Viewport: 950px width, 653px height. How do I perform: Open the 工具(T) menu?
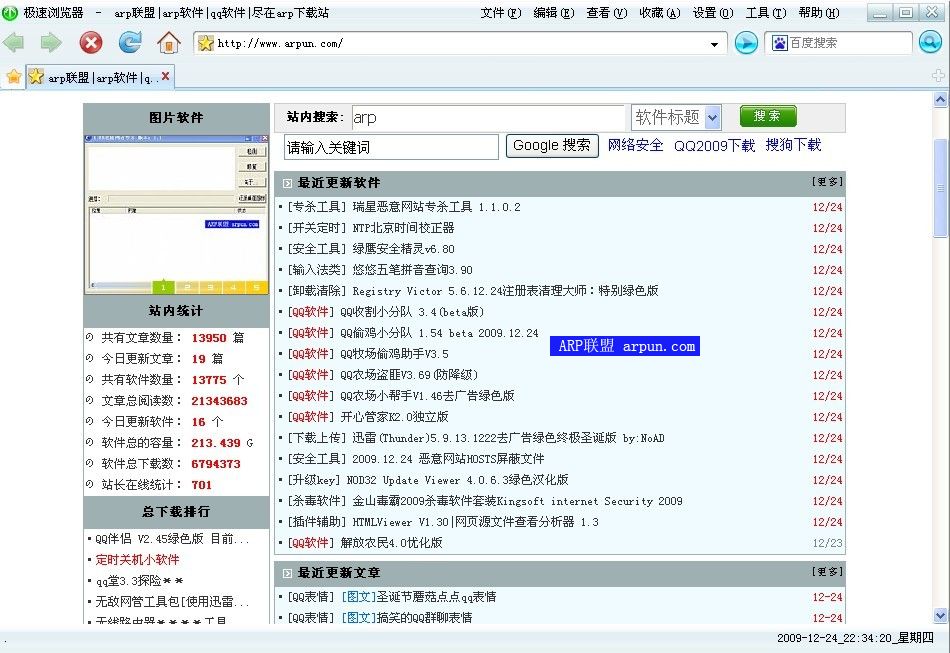pos(766,13)
